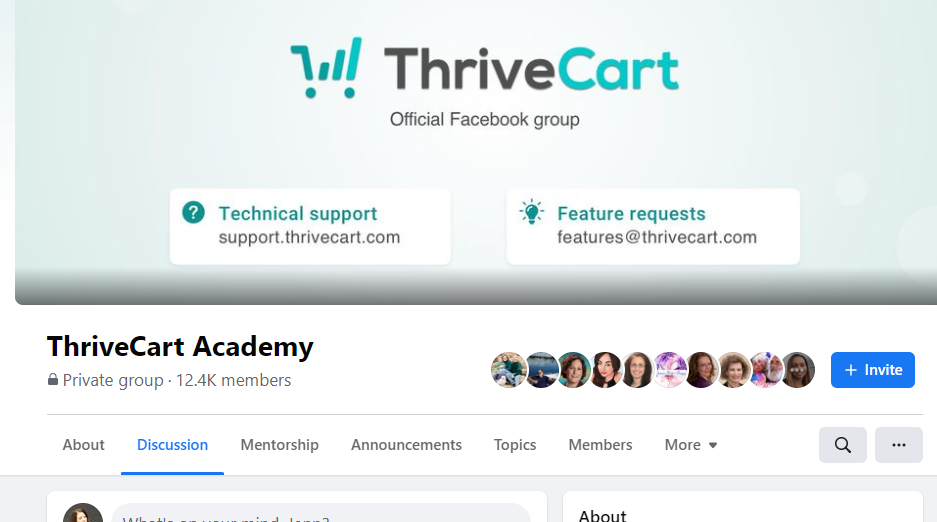This screenshot has width=937, height=522.
Task: Click the first member avatar in row
Action: point(509,370)
